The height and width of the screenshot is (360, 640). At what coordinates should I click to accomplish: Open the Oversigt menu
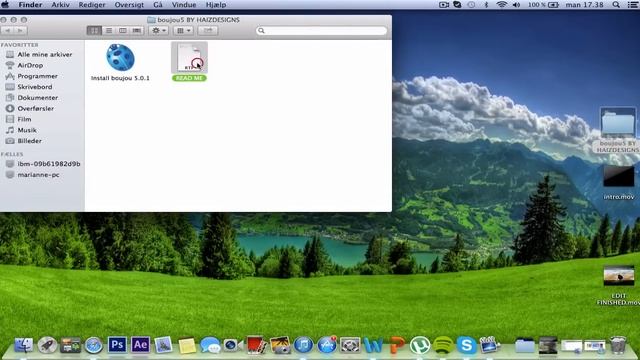[x=129, y=4]
